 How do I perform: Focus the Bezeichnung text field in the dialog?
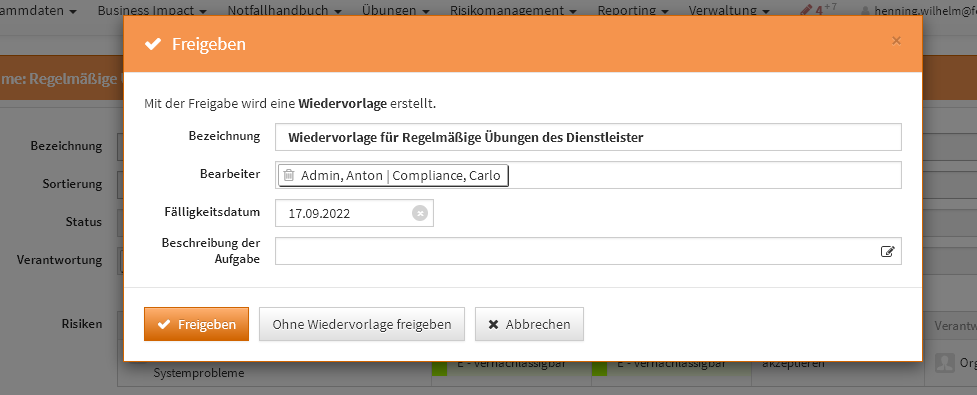(588, 137)
